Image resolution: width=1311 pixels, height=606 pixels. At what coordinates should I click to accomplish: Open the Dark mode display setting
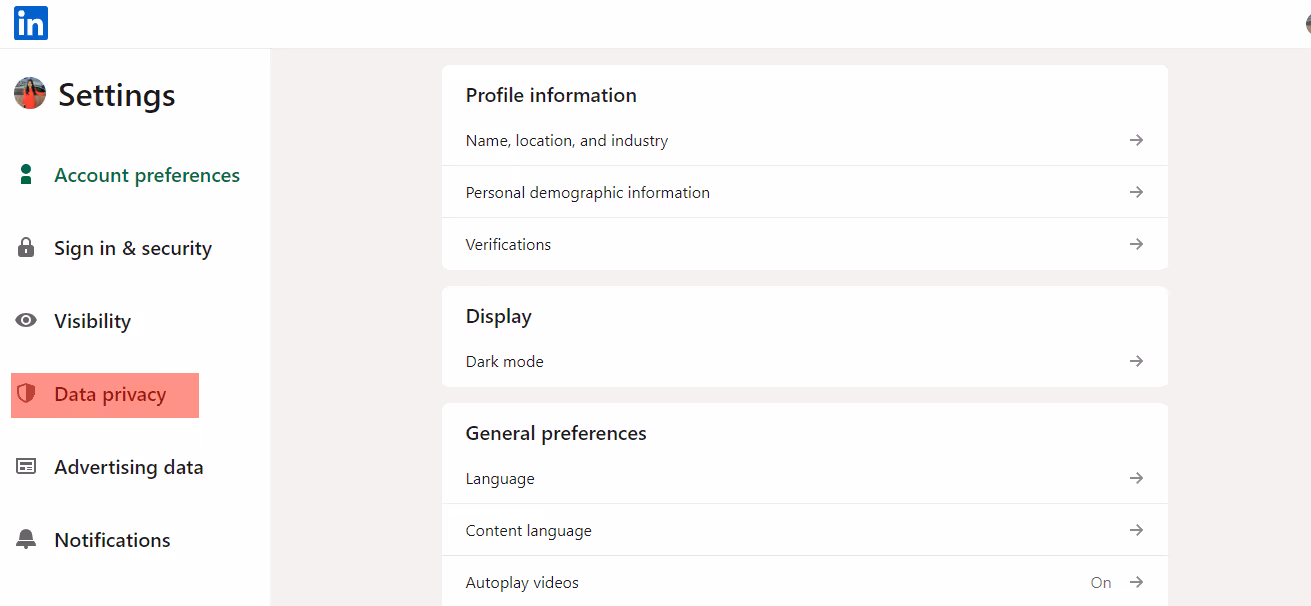tap(504, 361)
